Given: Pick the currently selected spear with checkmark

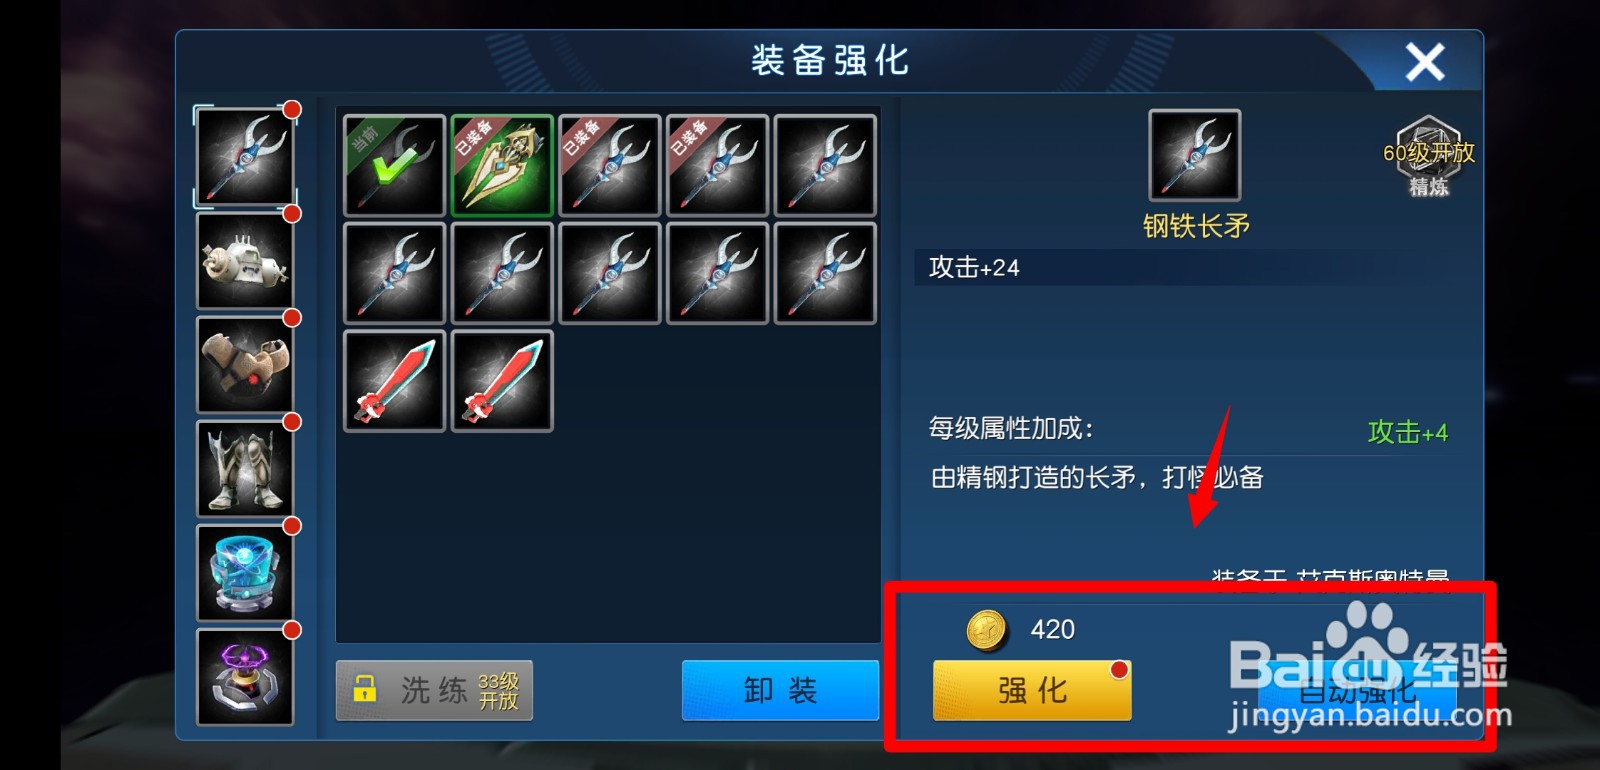Looking at the screenshot, I should point(394,165).
